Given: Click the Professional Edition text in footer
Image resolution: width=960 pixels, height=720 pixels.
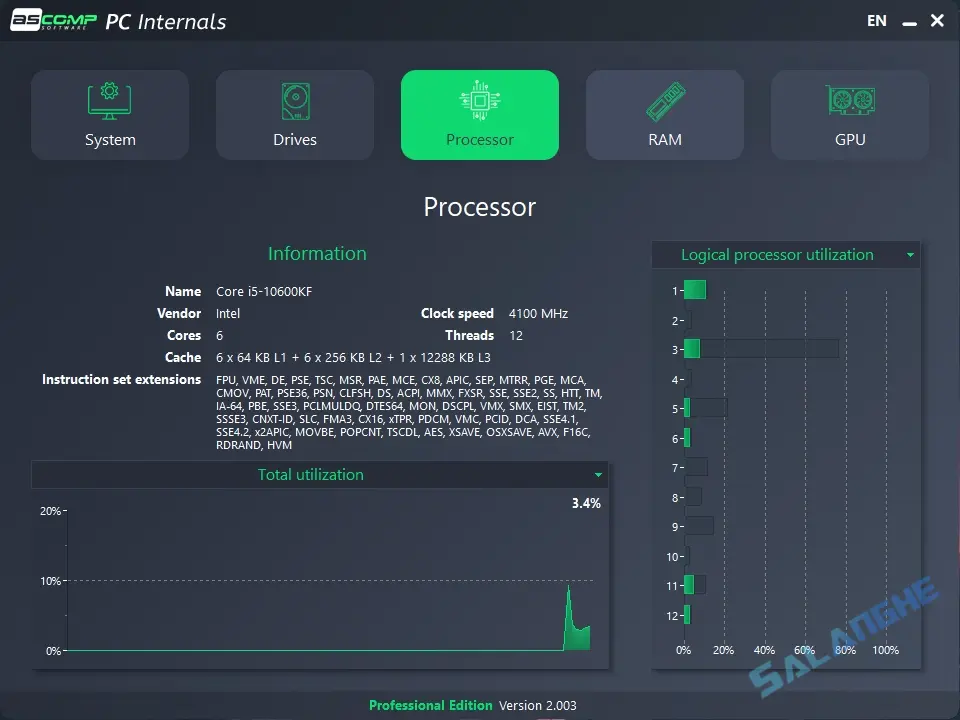Looking at the screenshot, I should [x=430, y=705].
